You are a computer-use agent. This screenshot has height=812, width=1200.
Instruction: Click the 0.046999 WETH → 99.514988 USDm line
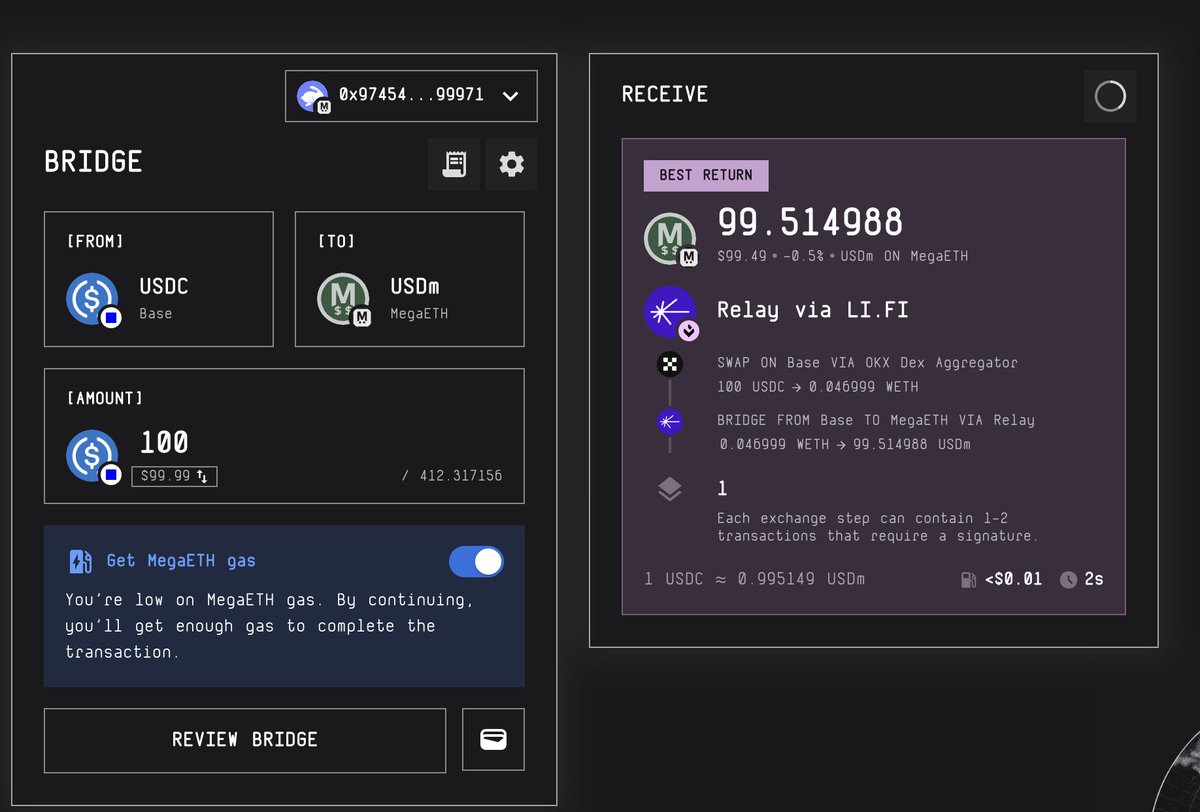845,444
